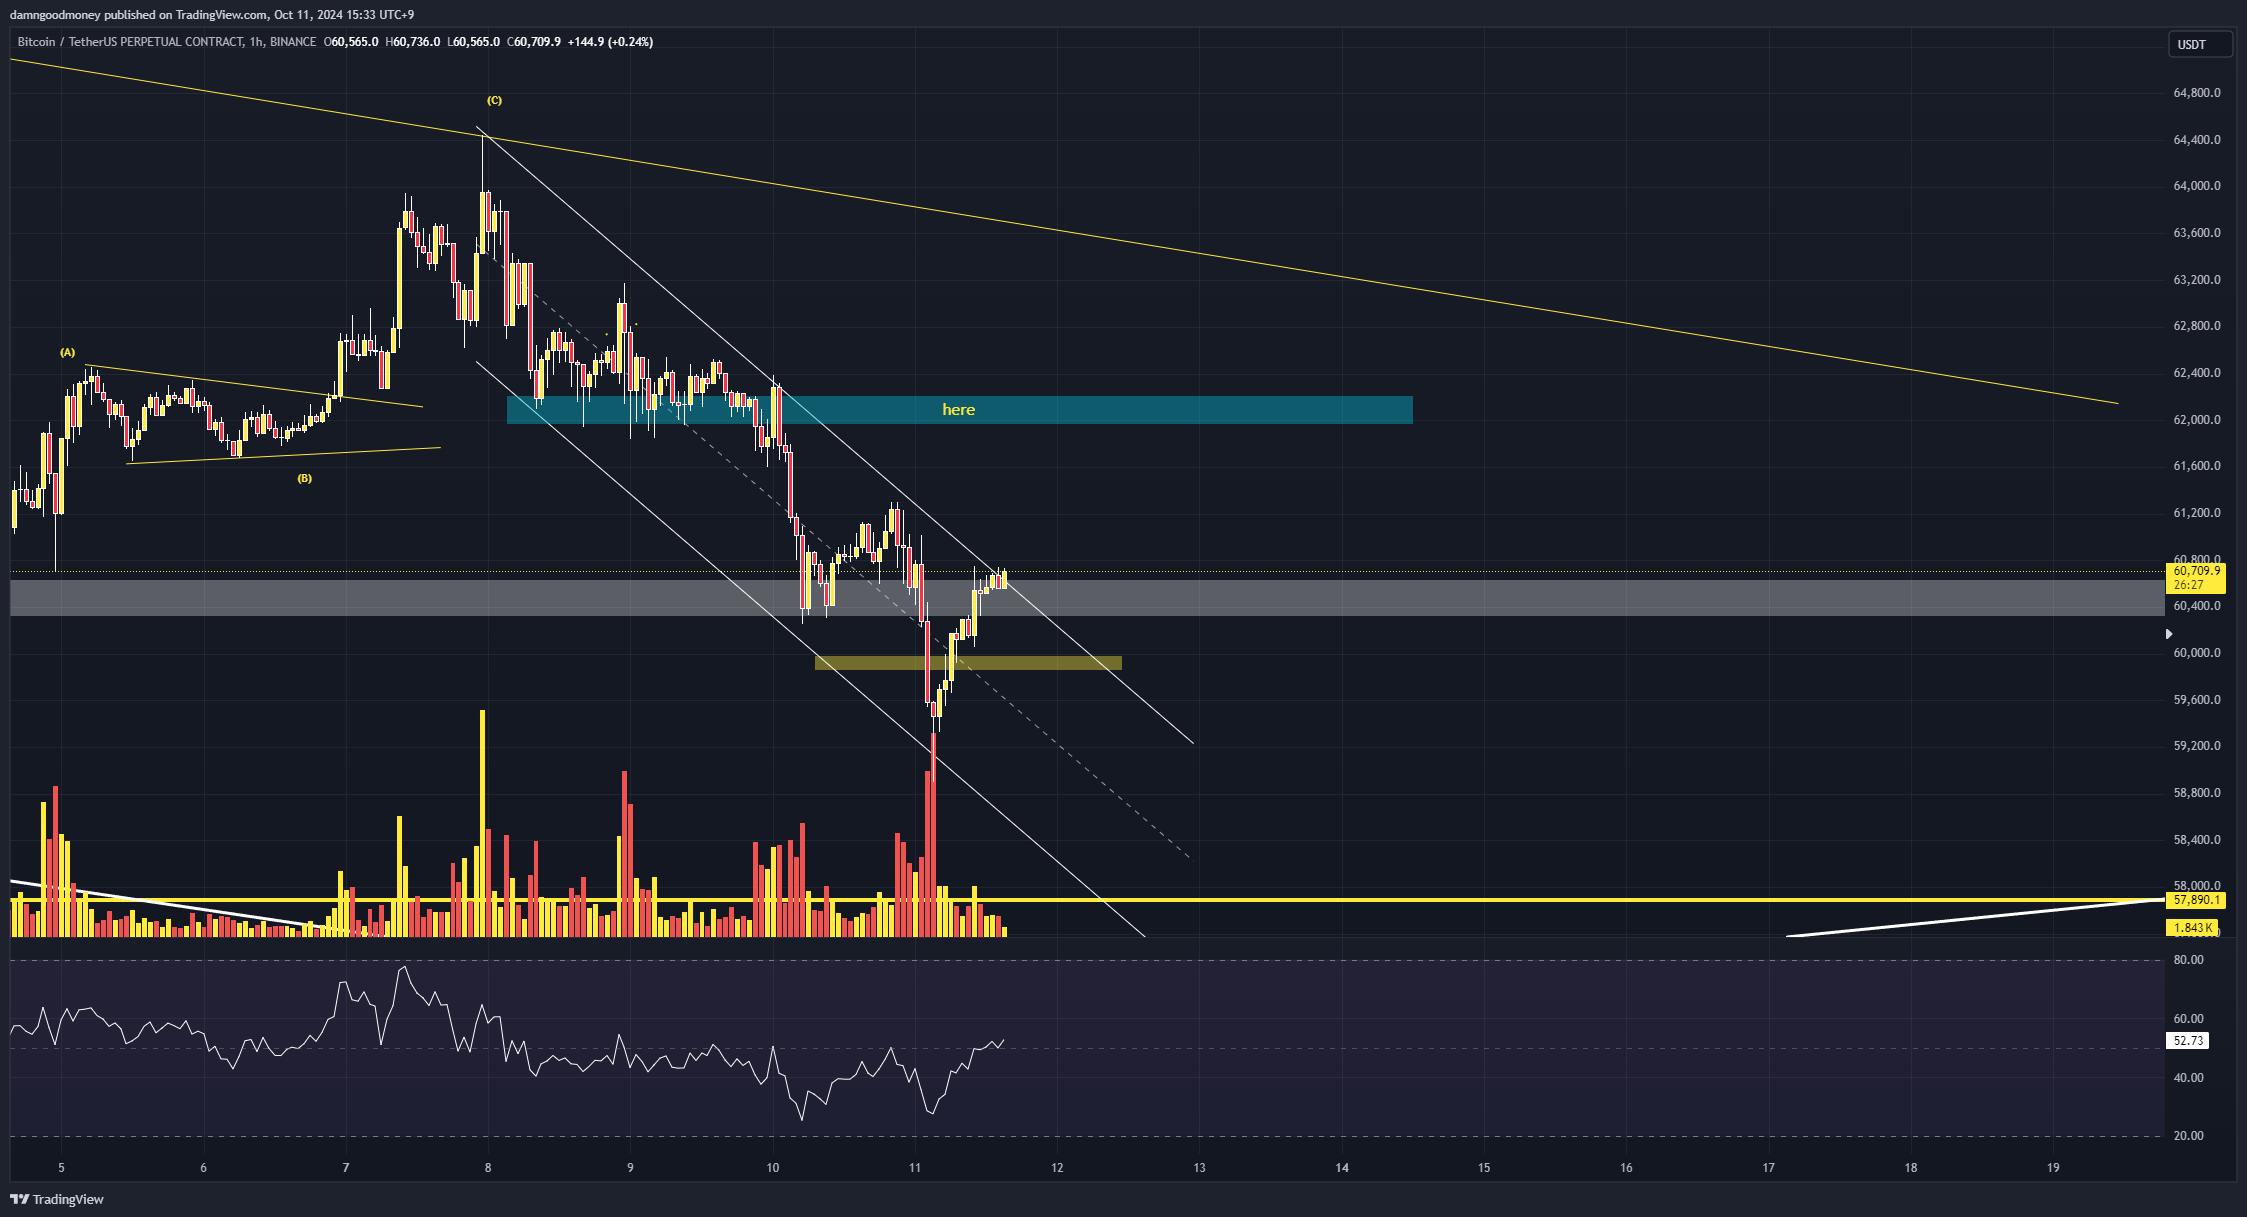The height and width of the screenshot is (1217, 2247).
Task: Click date 14 on the time axis
Action: (1342, 1168)
